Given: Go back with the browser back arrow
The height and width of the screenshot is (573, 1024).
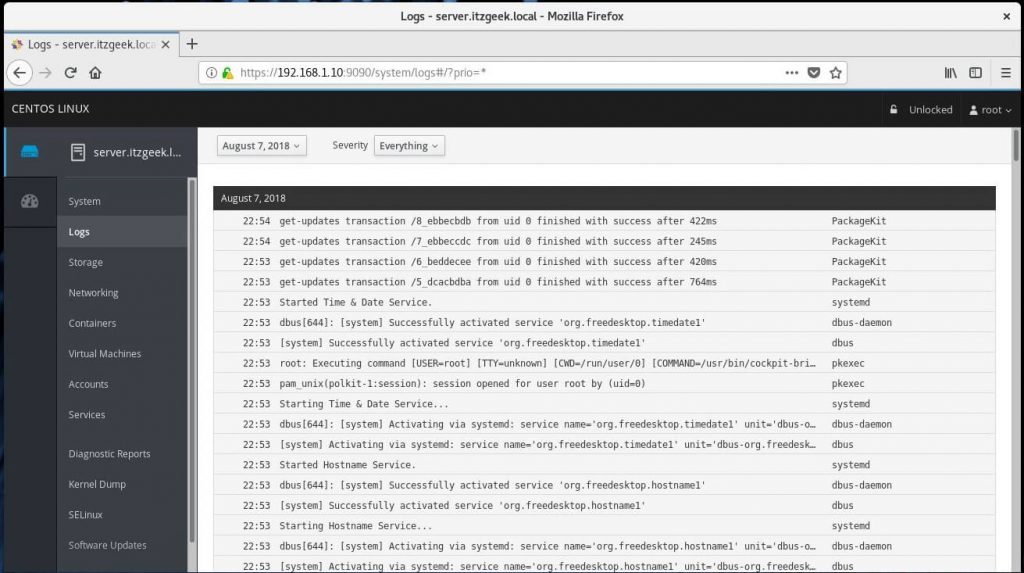Looking at the screenshot, I should pos(20,73).
